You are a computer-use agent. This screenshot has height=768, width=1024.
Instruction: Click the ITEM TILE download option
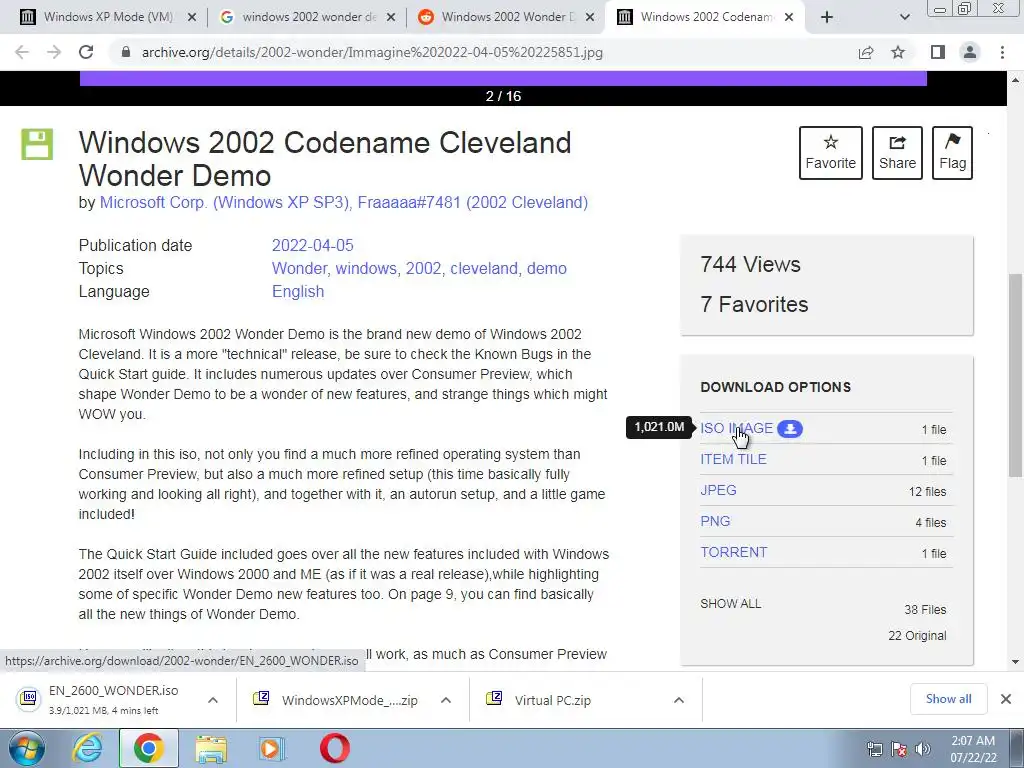[733, 459]
